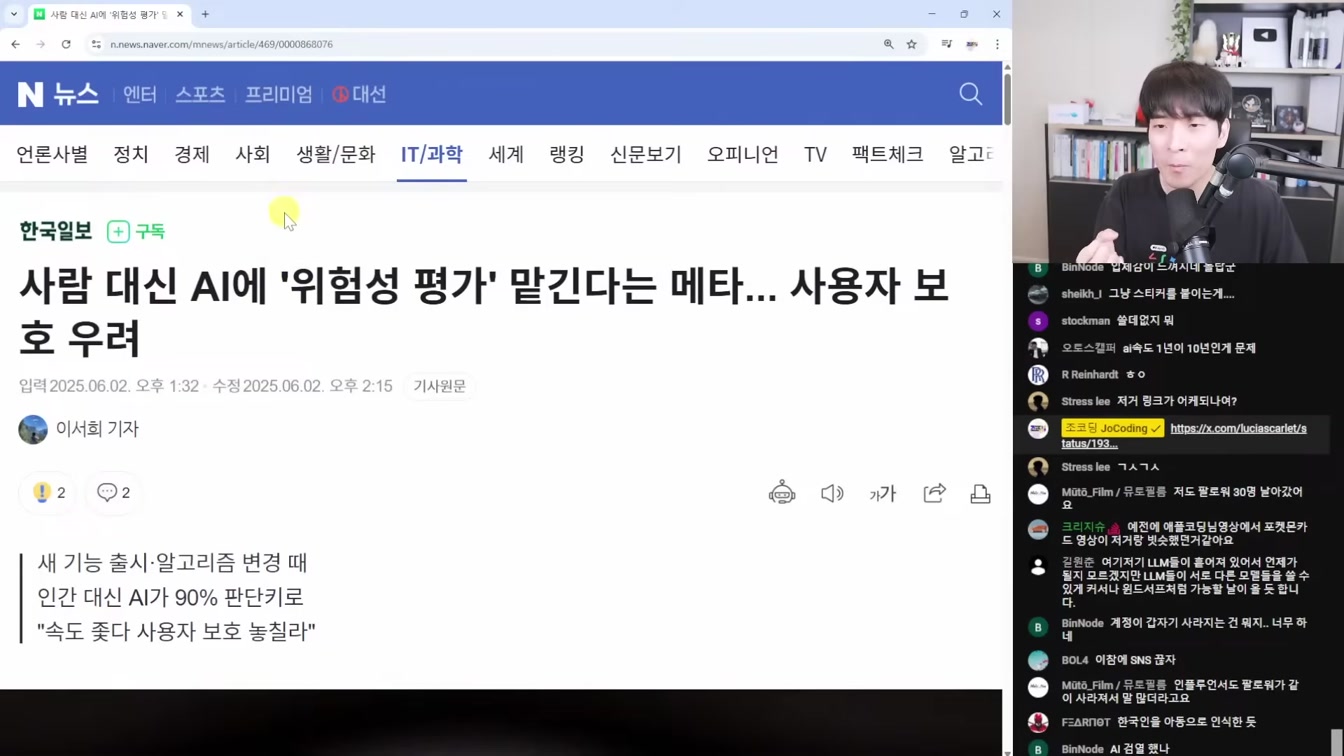Click chat username Stress lee asking about link
Viewport: 1344px width, 756px height.
[1086, 401]
